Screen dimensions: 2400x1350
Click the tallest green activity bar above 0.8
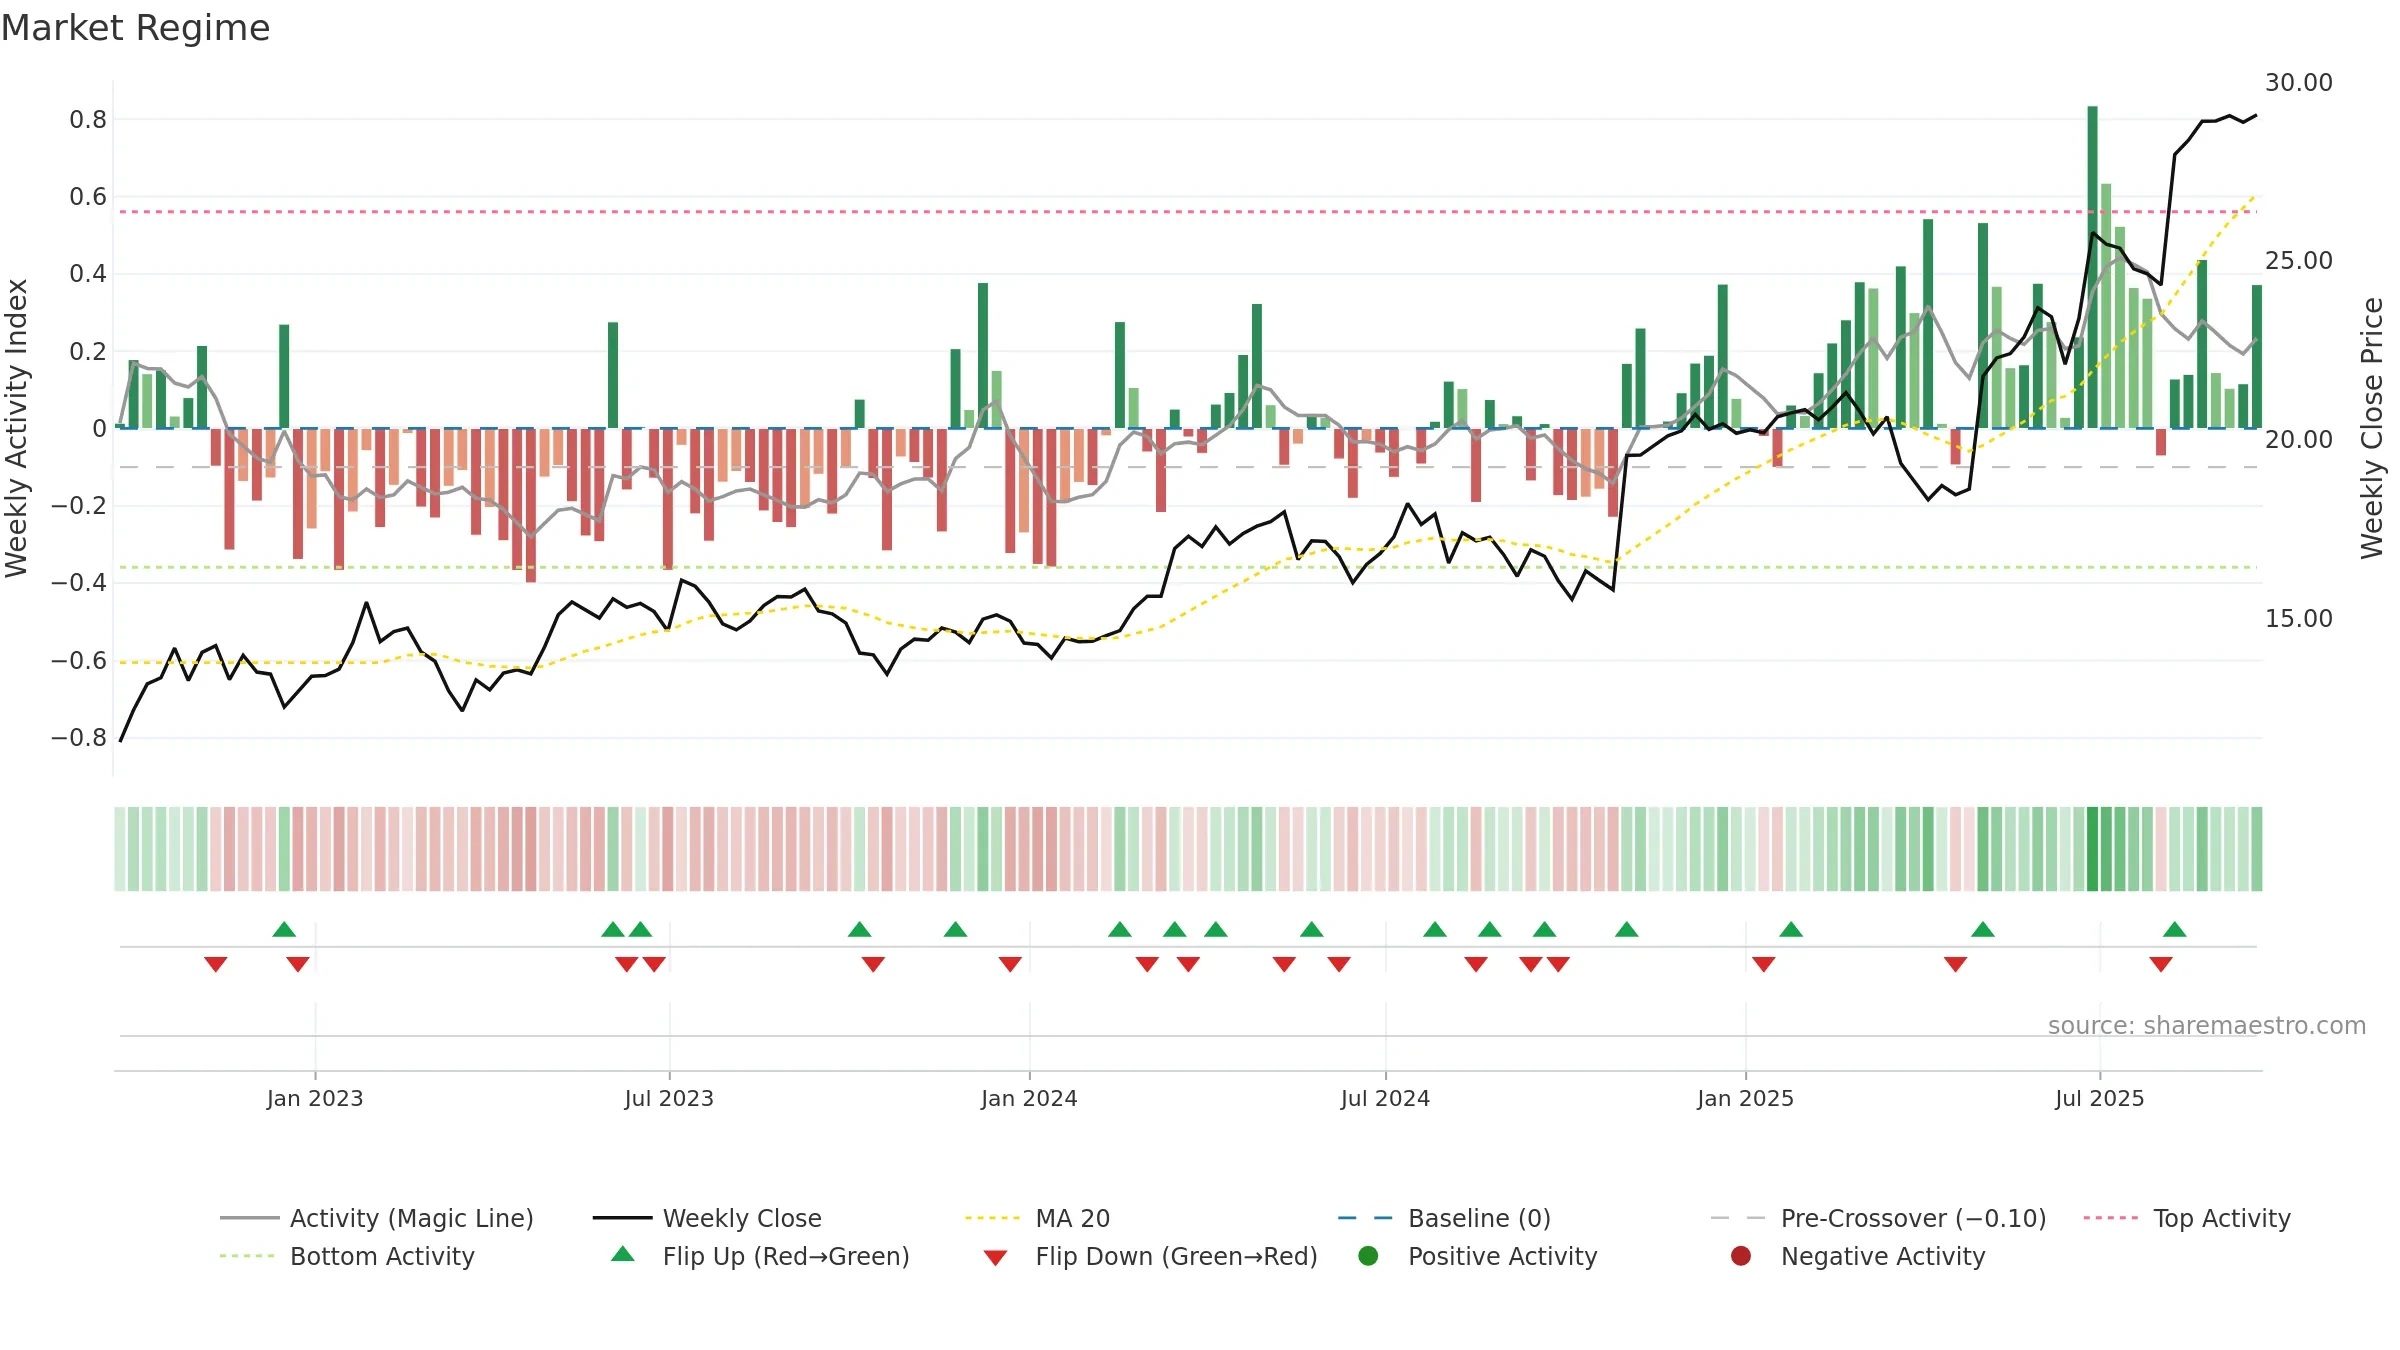(2092, 267)
